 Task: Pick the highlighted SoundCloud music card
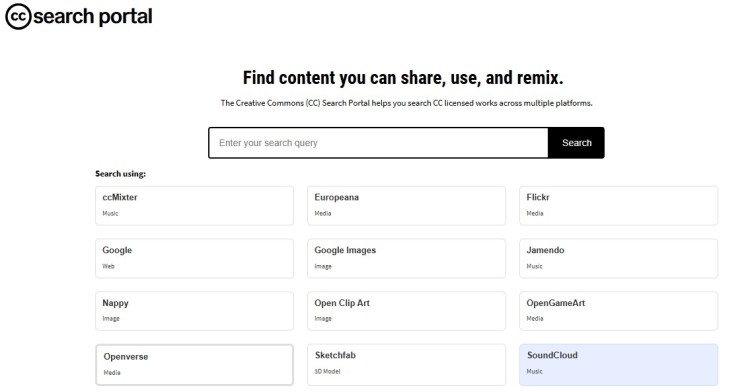pyautogui.click(x=618, y=364)
